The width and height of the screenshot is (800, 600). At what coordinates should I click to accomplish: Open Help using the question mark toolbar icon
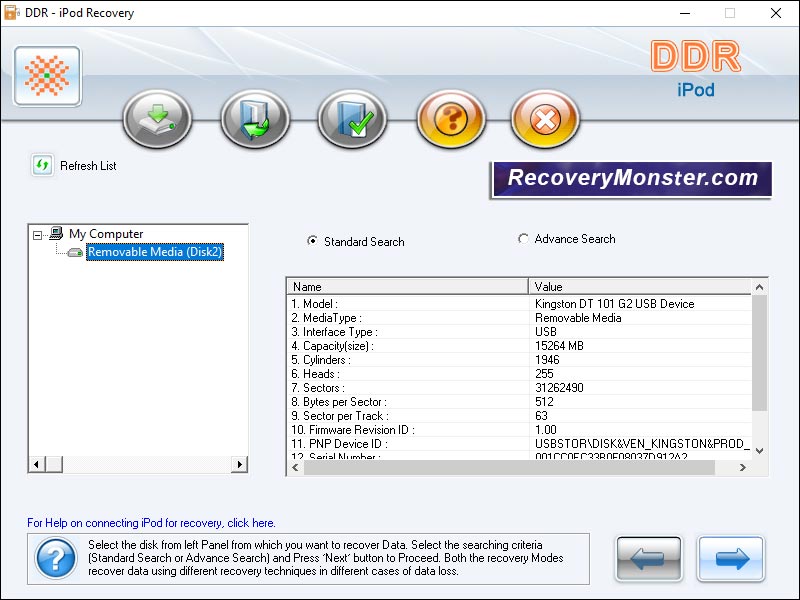[450, 119]
